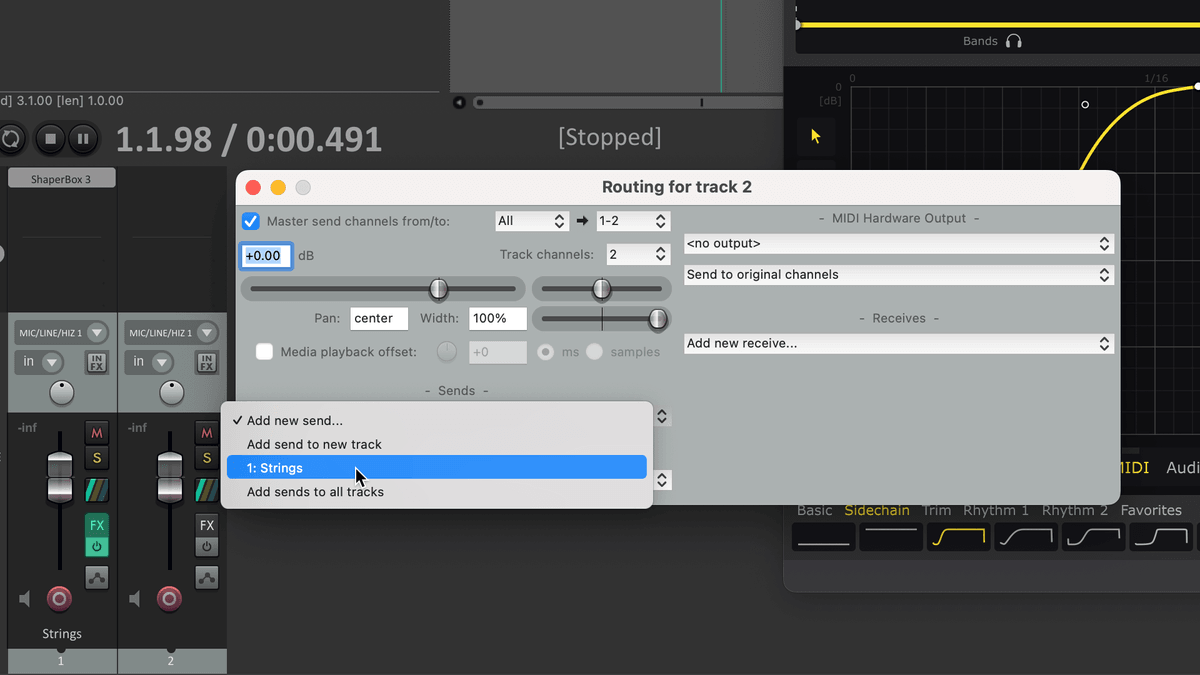Screen dimensions: 1200x675
Task: Select the yellow arrow pointer tool
Action: (816, 136)
